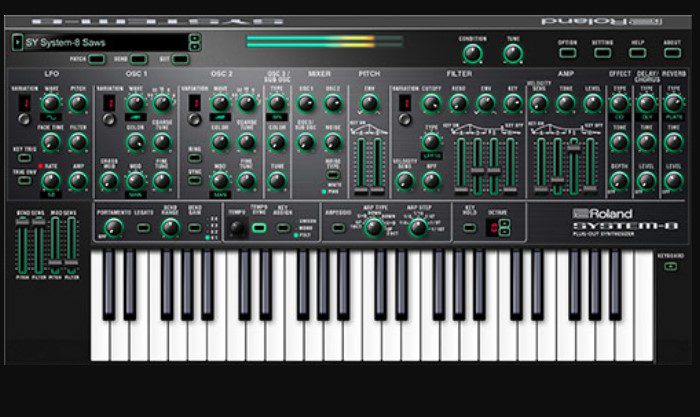Viewport: 700px width, 417px height.
Task: Toggle the LFO KEY TRIG button
Action: pyautogui.click(x=24, y=158)
